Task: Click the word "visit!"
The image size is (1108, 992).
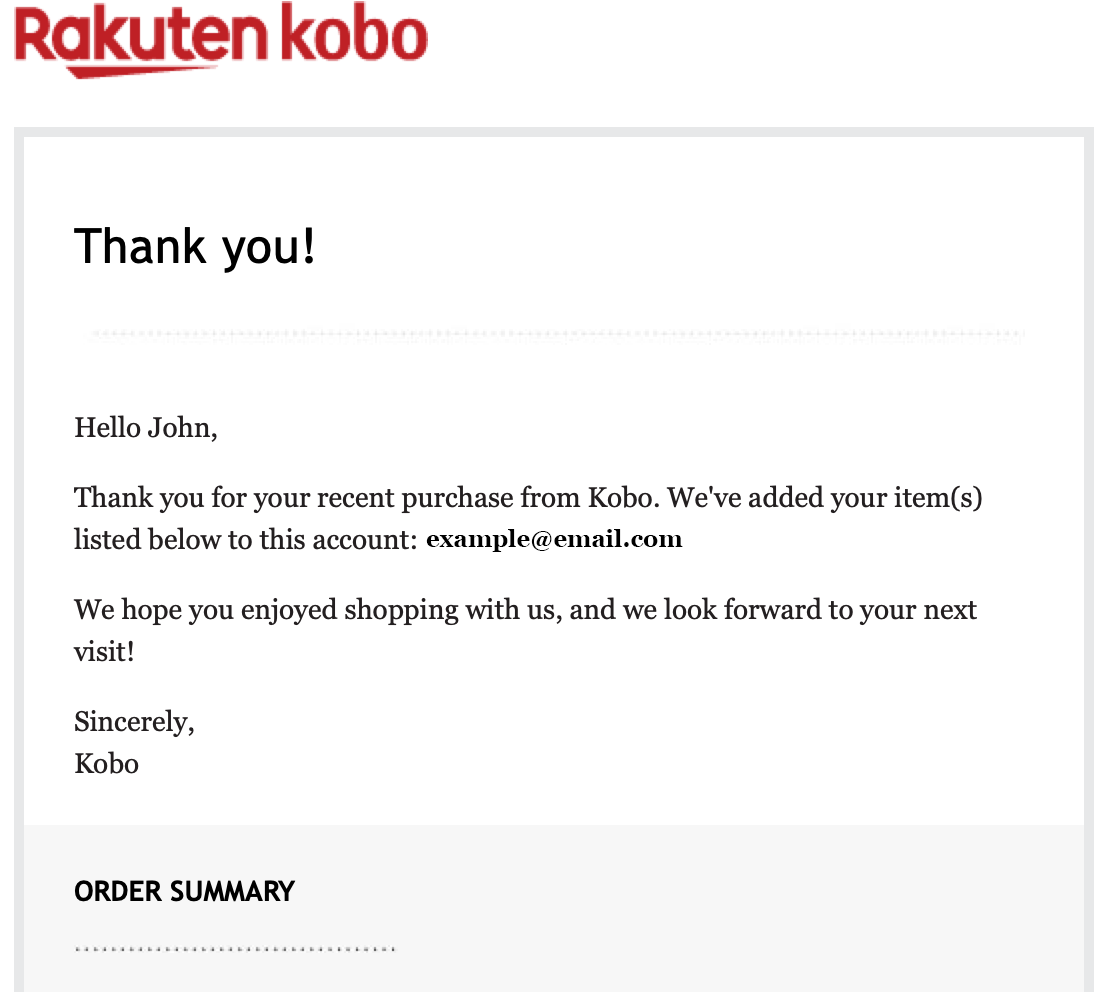Action: click(x=104, y=652)
